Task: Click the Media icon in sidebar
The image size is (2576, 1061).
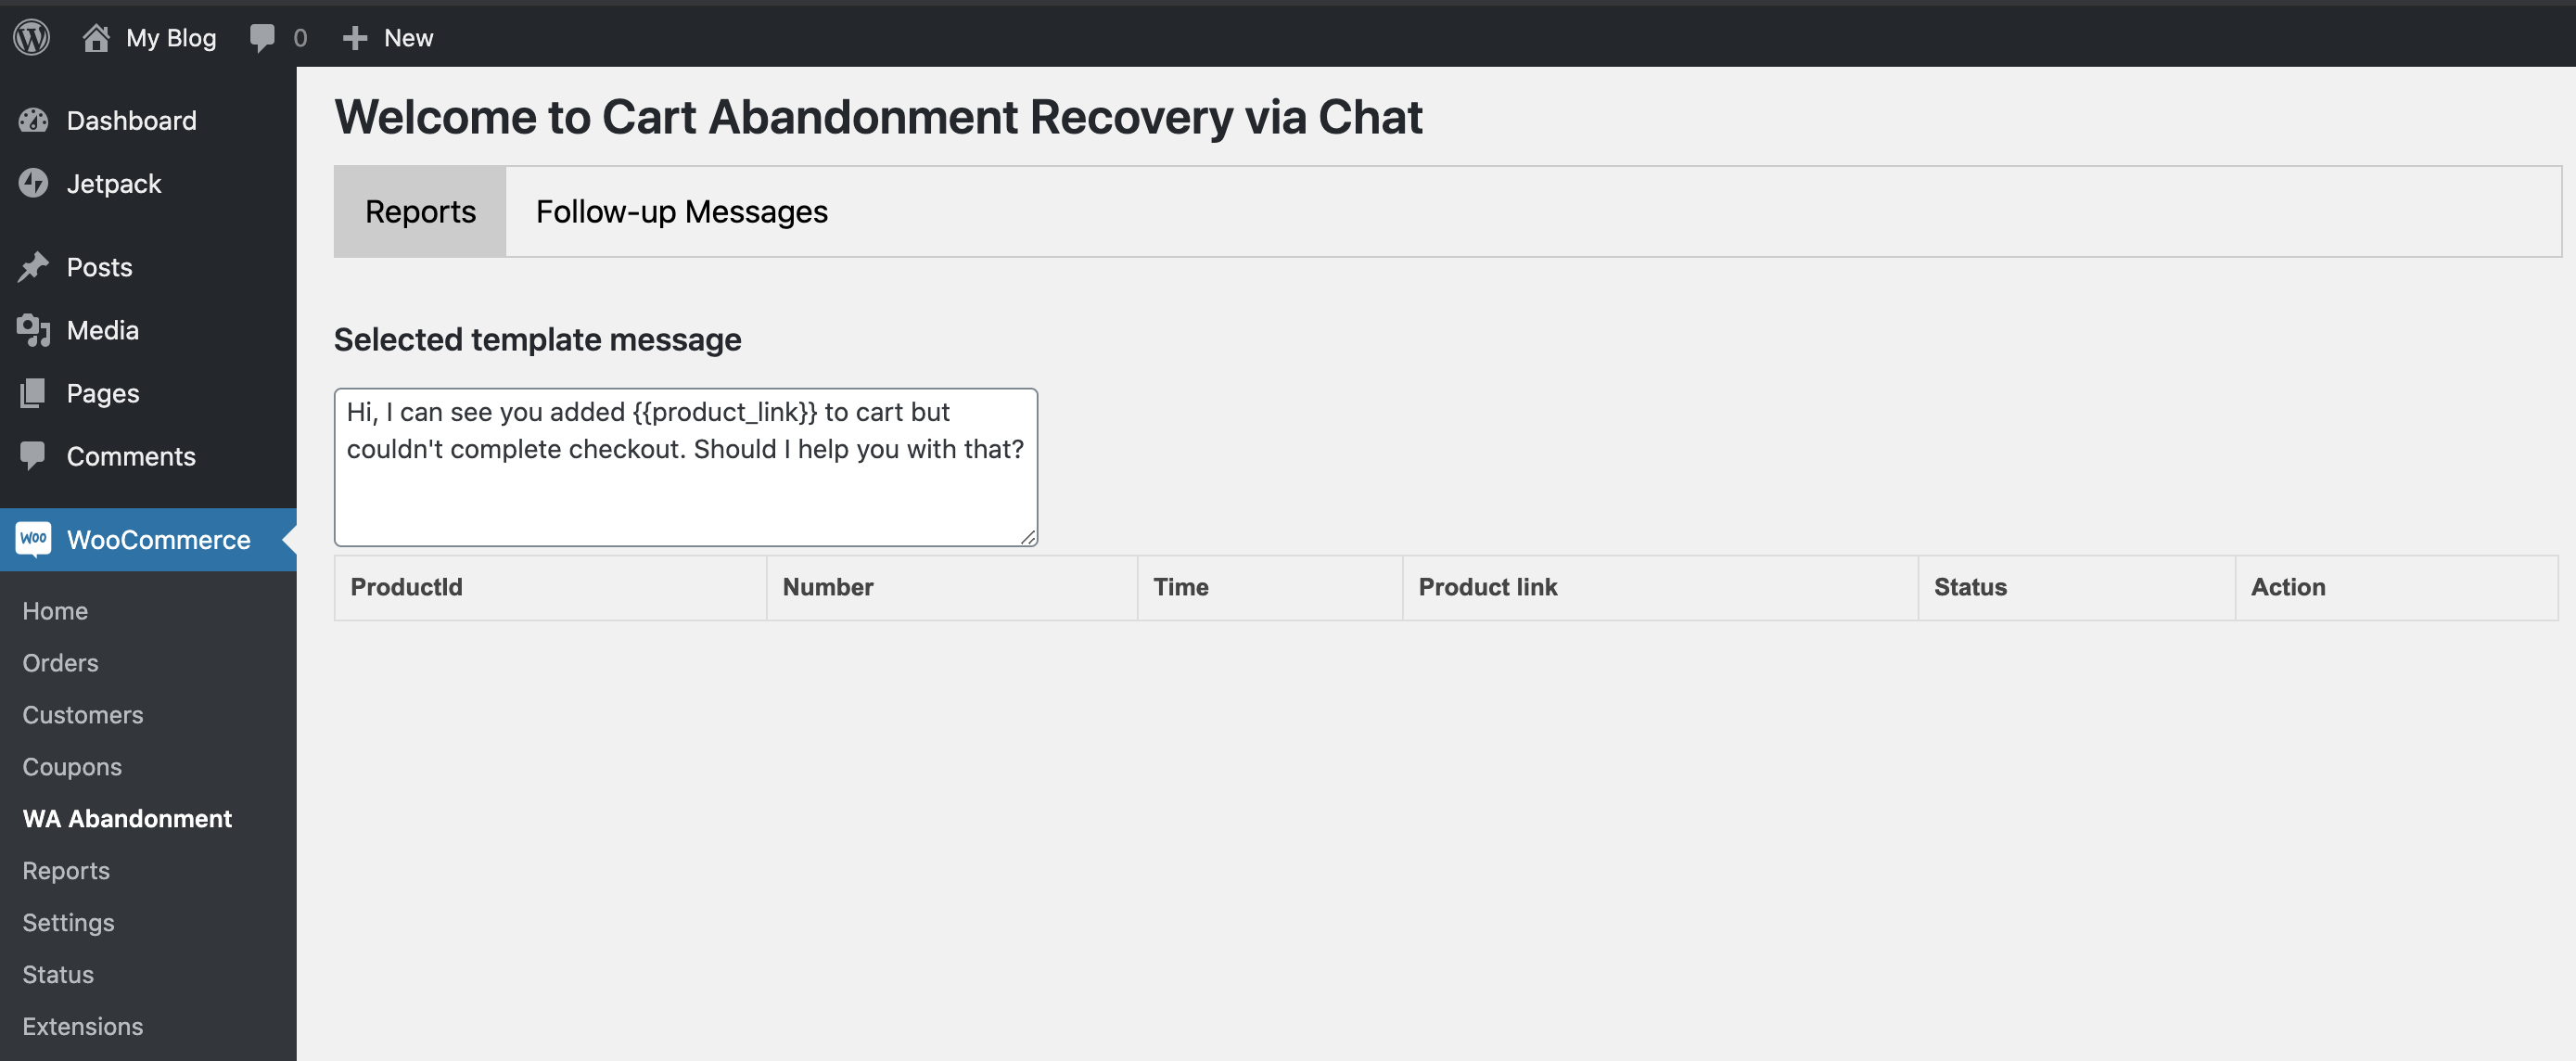Action: point(33,329)
